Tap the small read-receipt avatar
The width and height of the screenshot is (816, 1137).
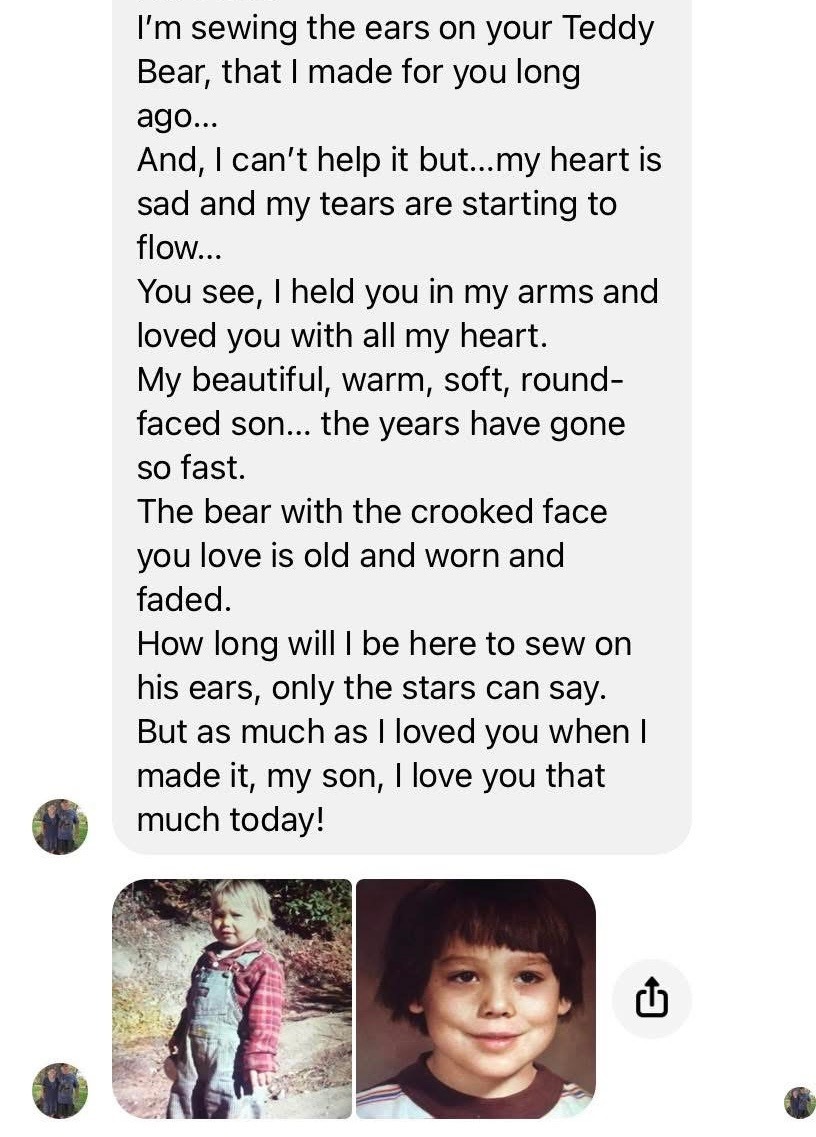[x=799, y=1102]
